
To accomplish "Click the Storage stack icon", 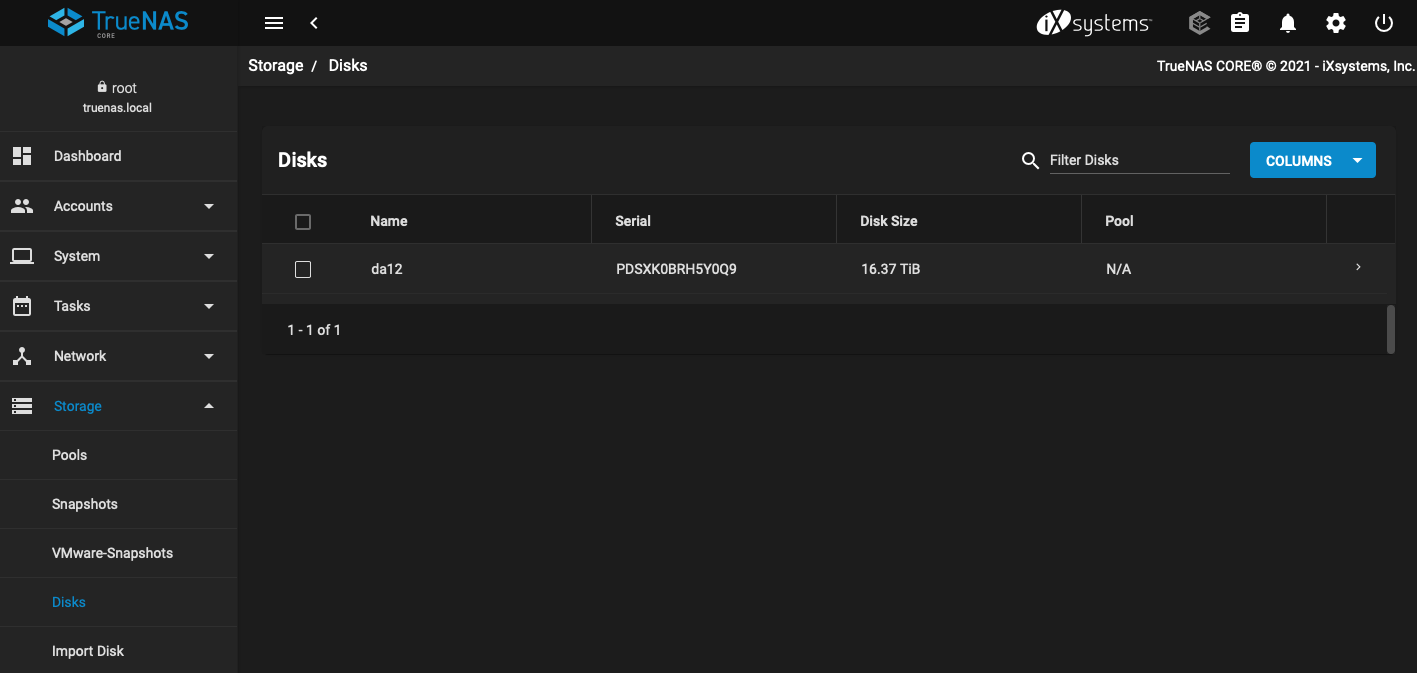I will [x=22, y=406].
